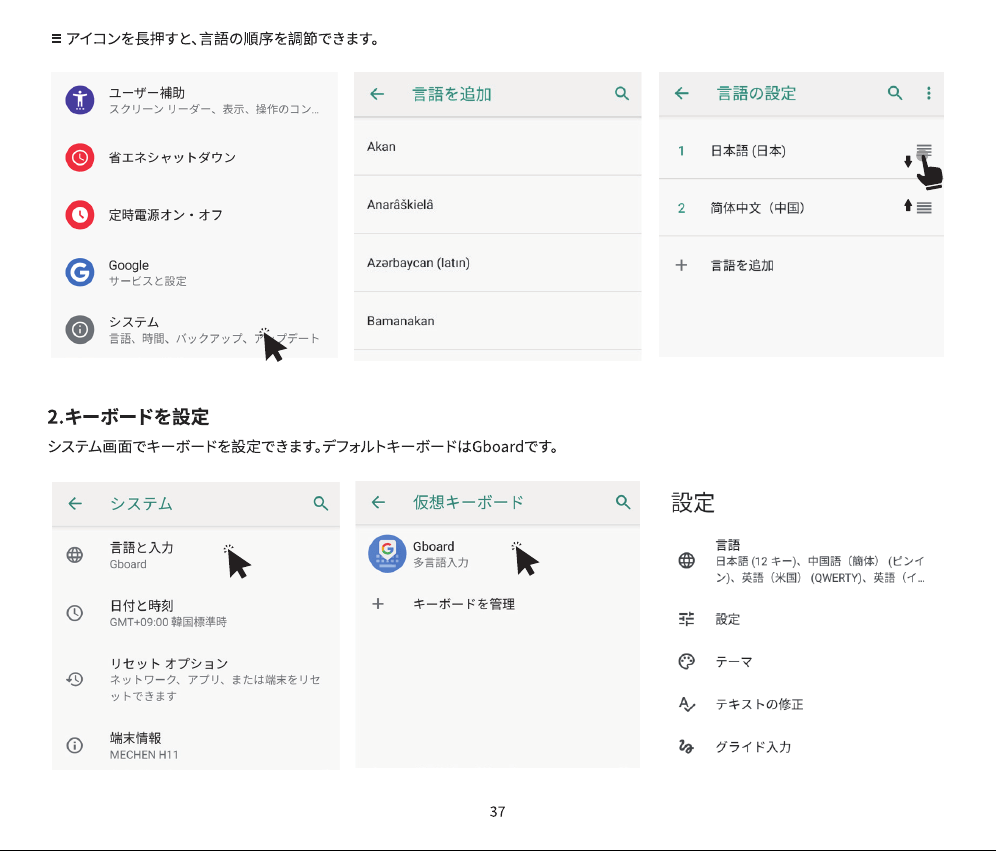The image size is (996, 851).
Task: Open 端末情報 MECHEN H11 entry
Action: [196, 746]
